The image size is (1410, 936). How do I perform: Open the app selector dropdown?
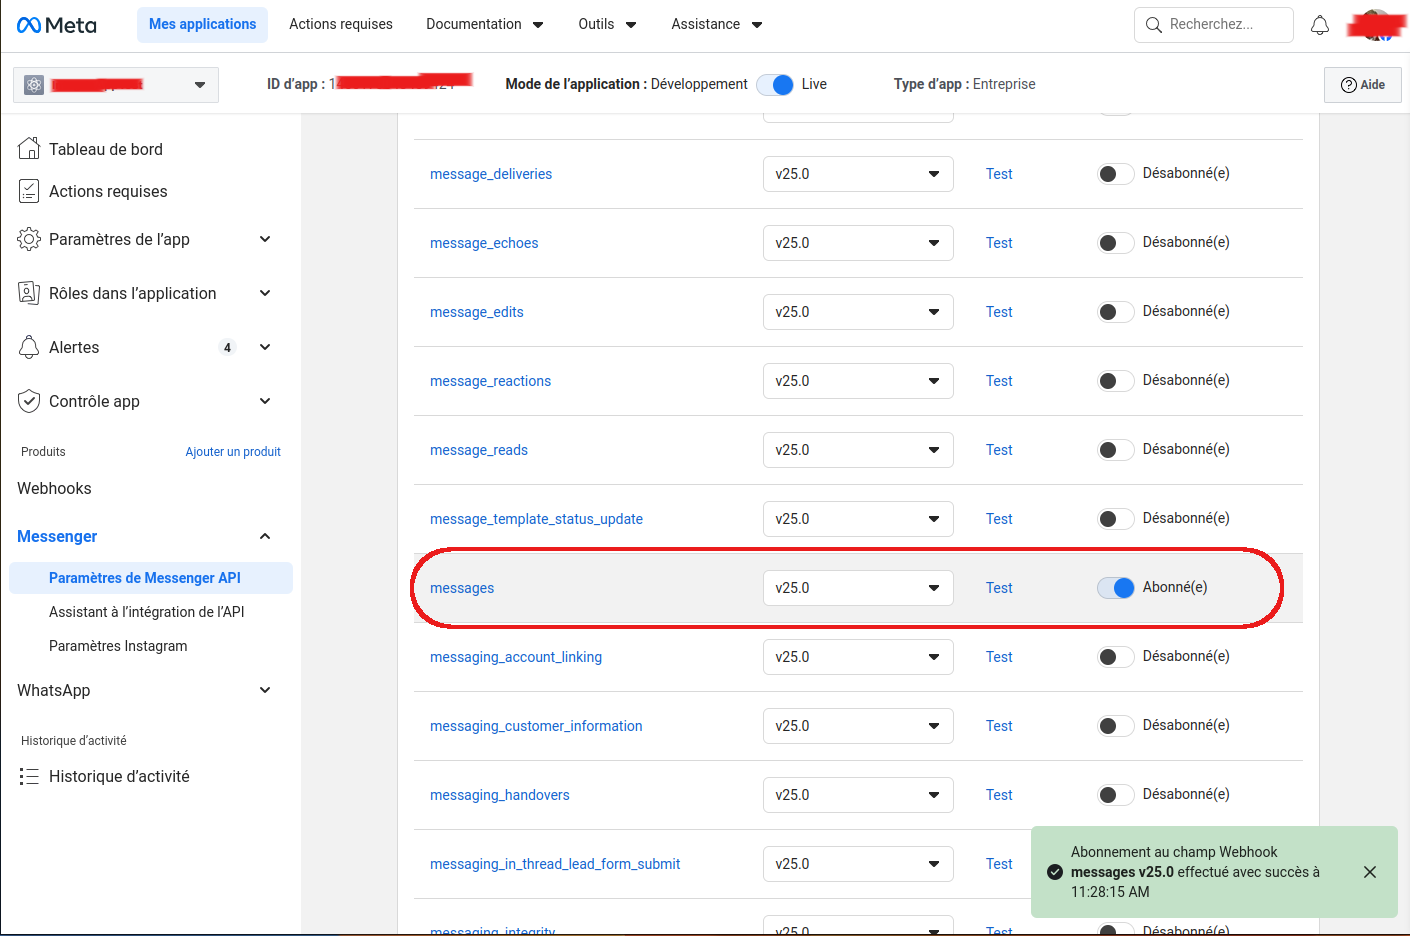click(116, 85)
